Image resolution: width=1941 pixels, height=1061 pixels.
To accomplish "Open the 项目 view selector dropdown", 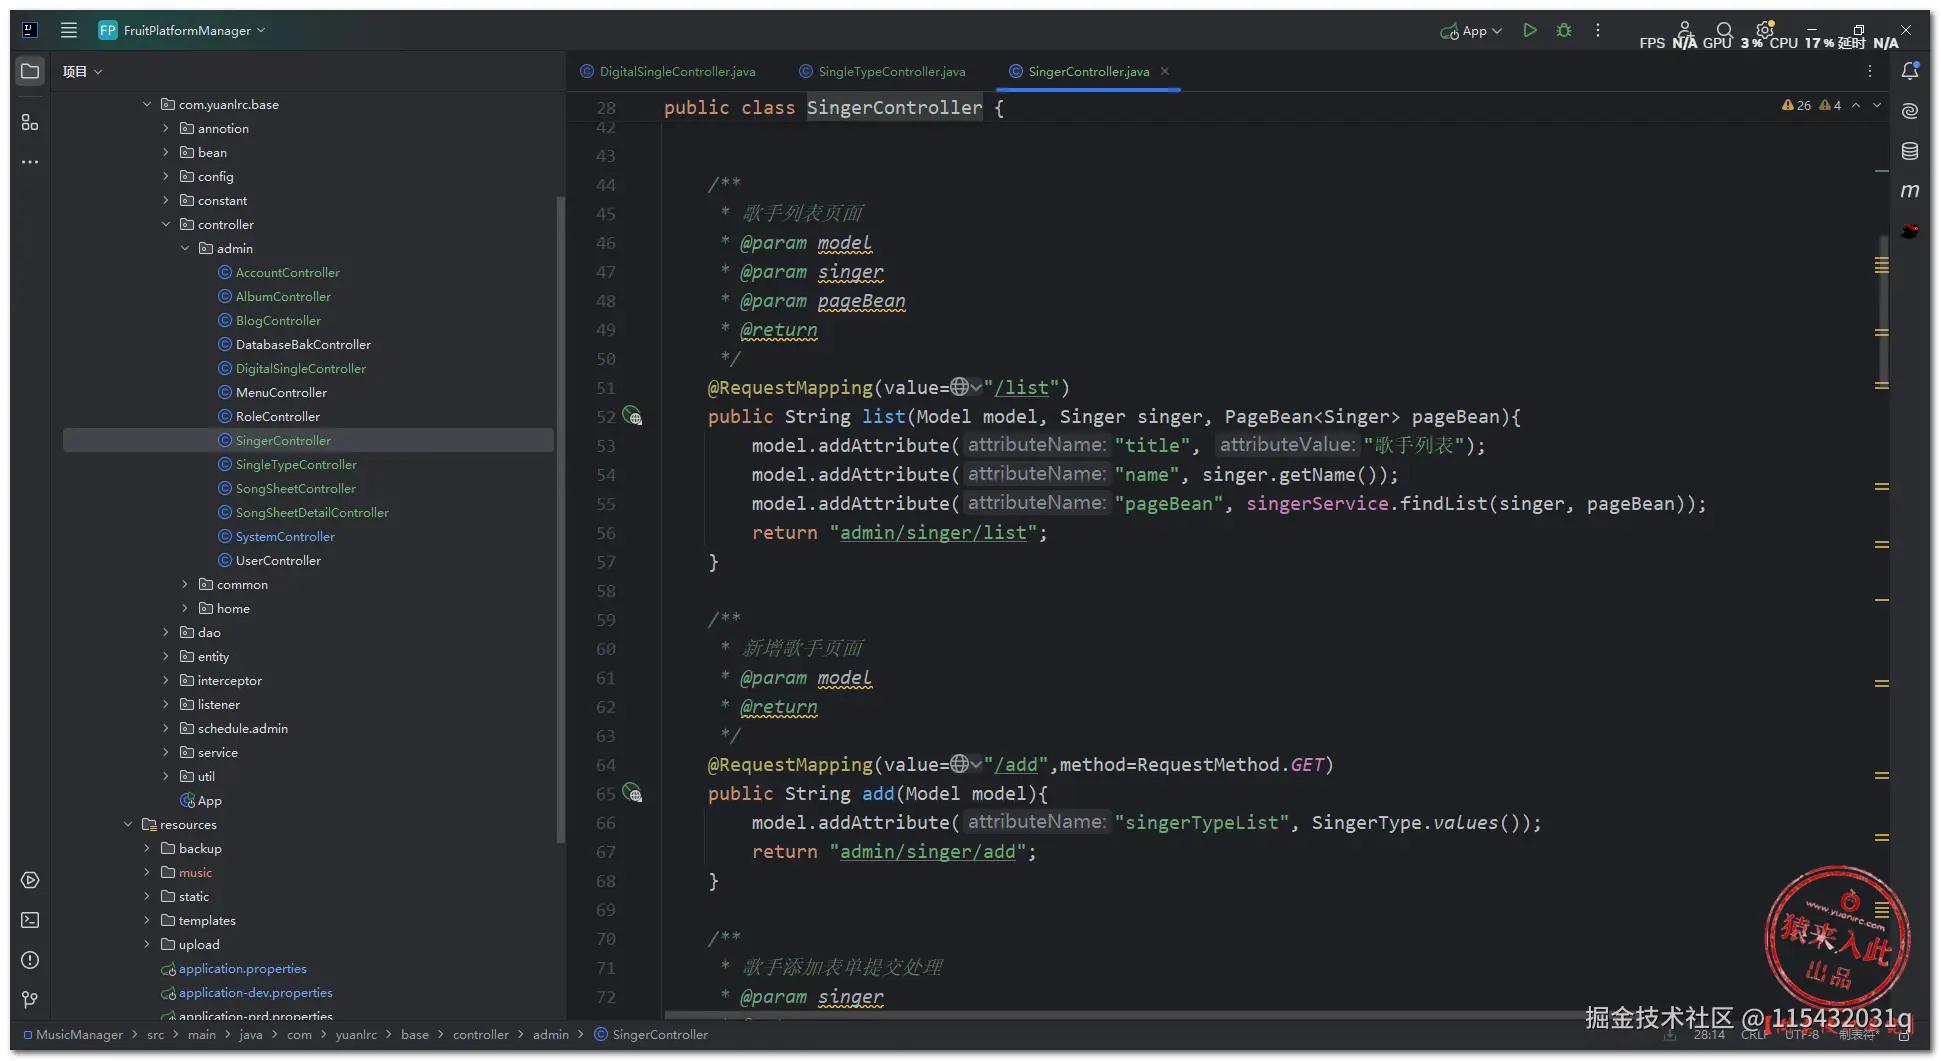I will click(83, 72).
